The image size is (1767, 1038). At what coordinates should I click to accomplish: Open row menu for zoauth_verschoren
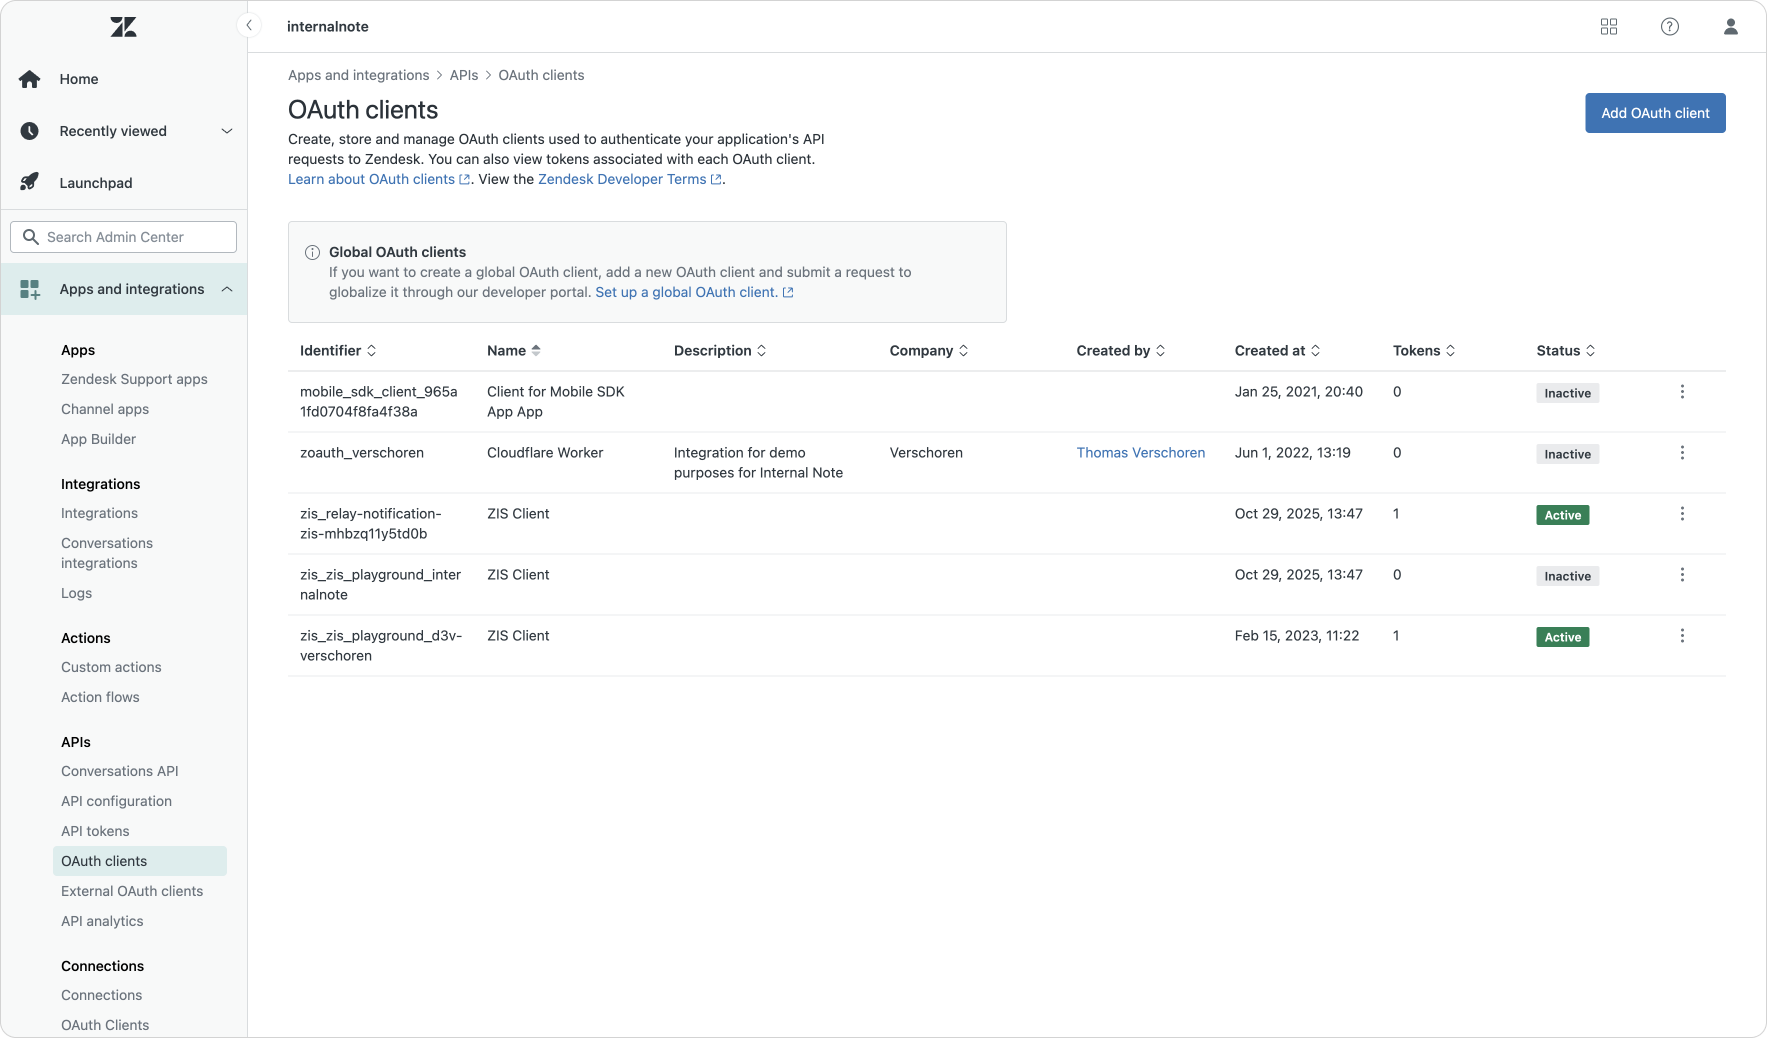click(x=1682, y=453)
